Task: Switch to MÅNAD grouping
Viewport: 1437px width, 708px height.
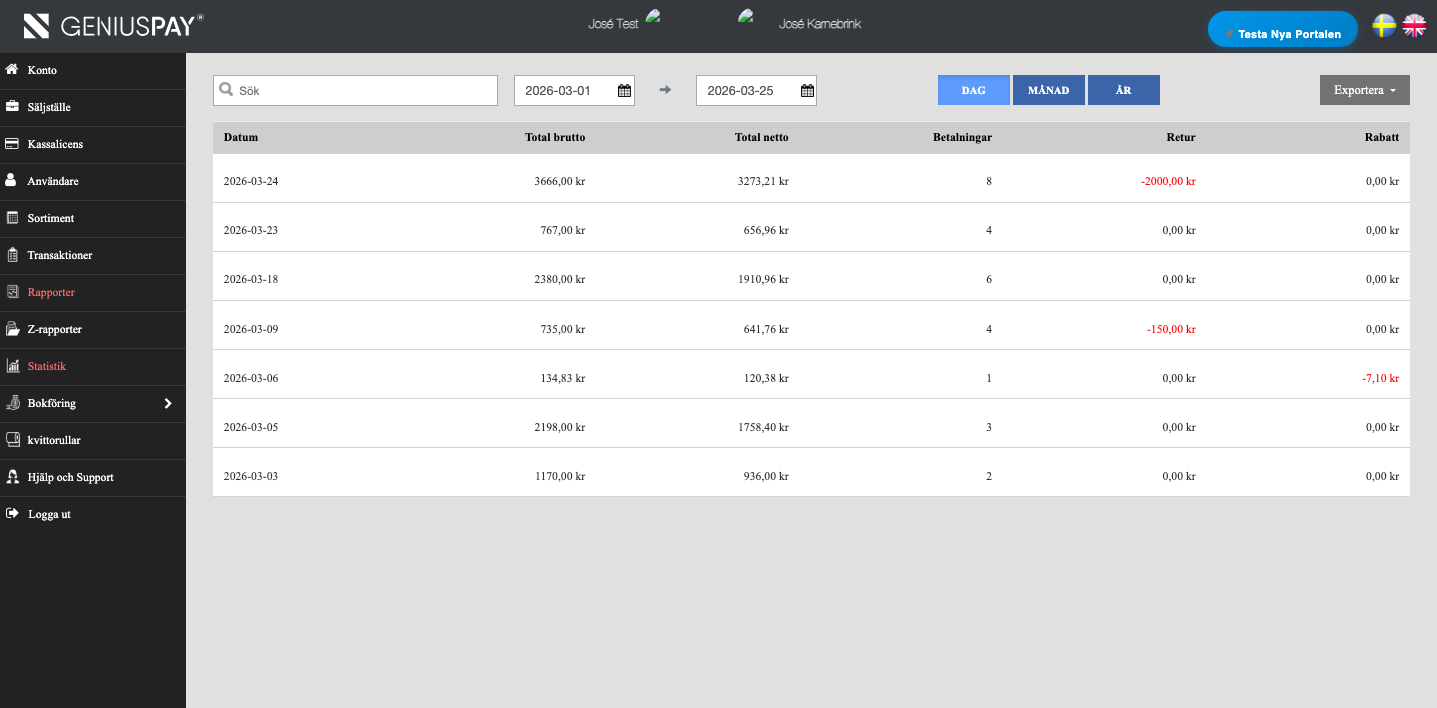Action: 1048,90
